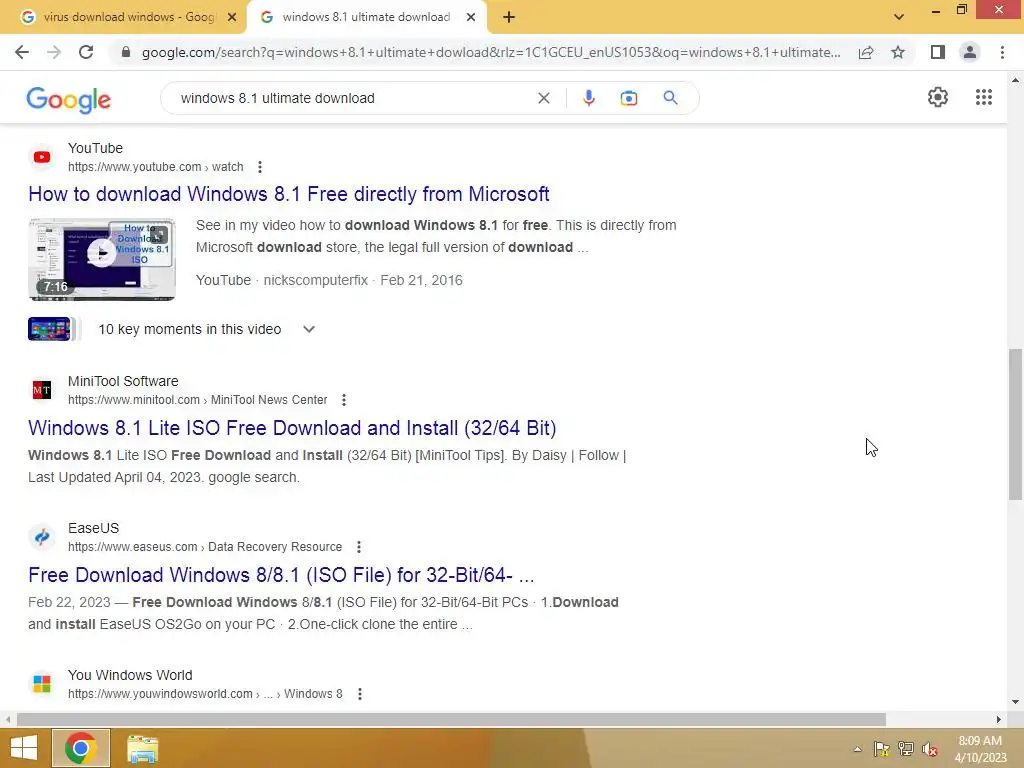The width and height of the screenshot is (1024, 768).
Task: Open Google quick settings gear
Action: (x=938, y=97)
